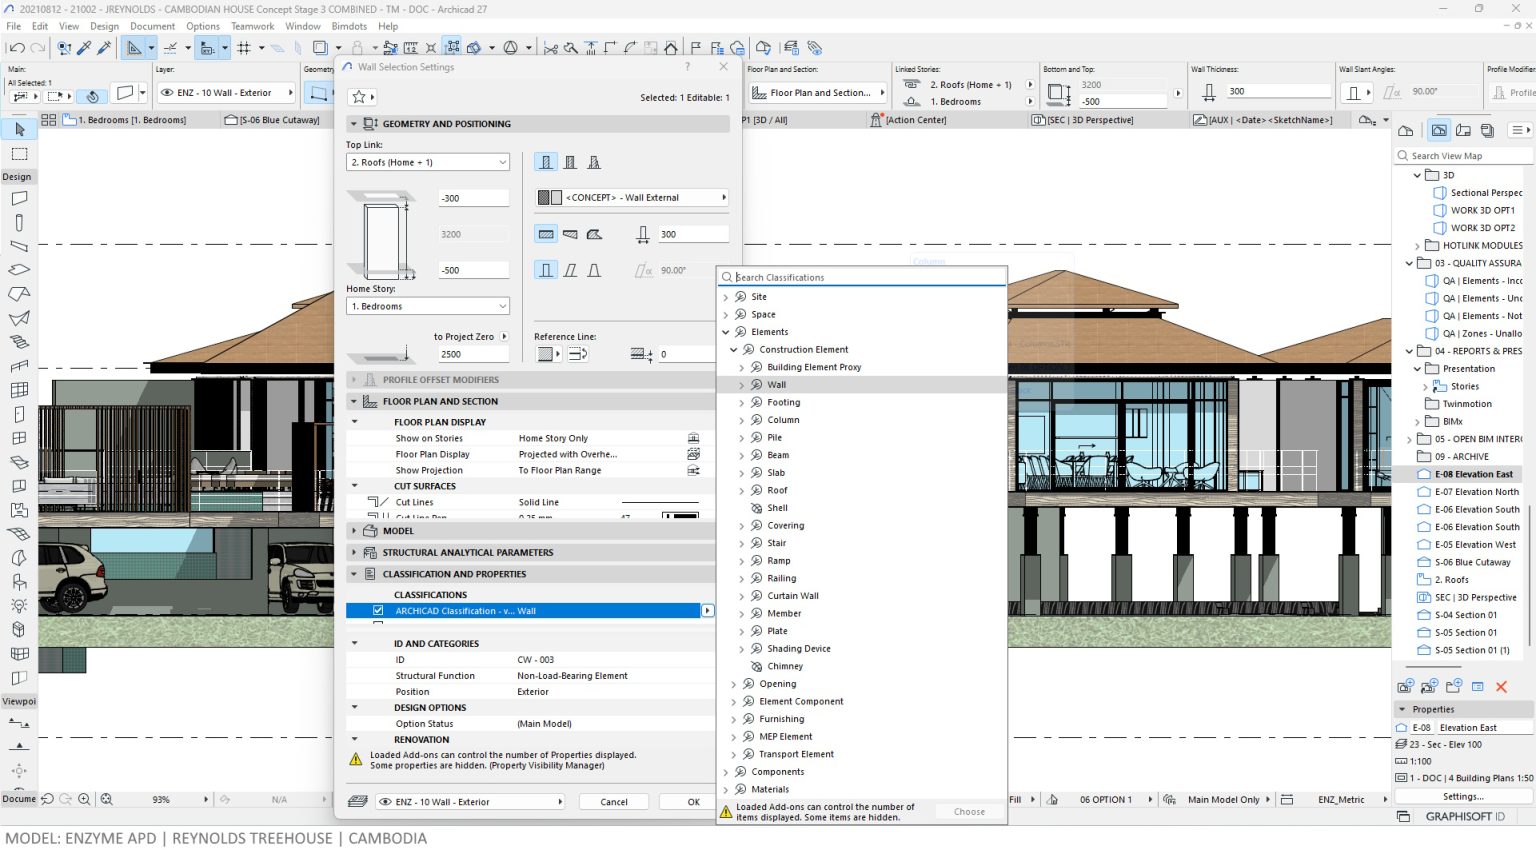
Task: Expand the Roof classification item
Action: 741,490
